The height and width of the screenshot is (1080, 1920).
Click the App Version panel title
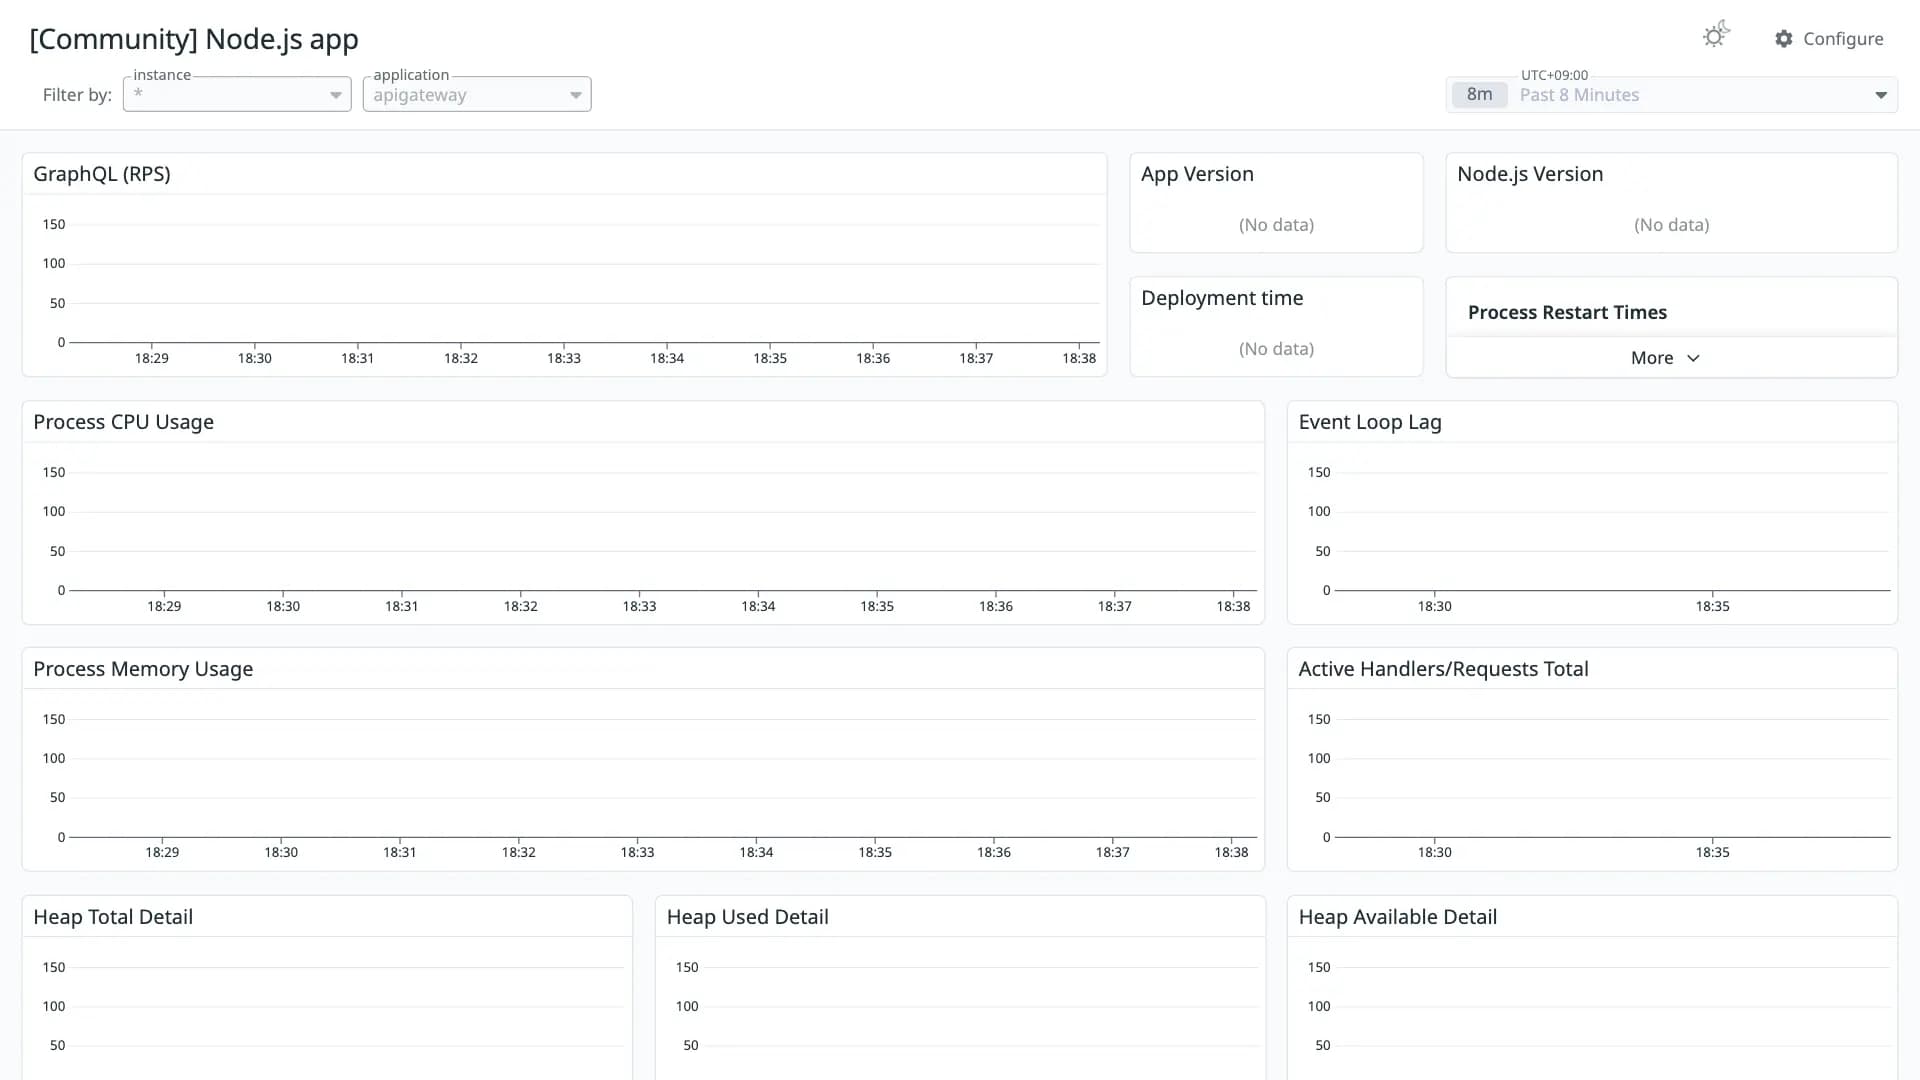(1197, 174)
